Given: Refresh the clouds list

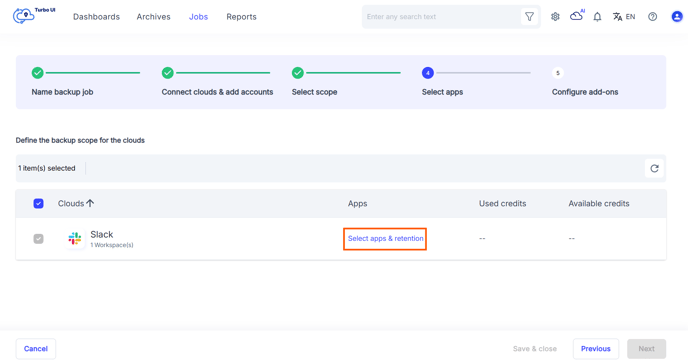Looking at the screenshot, I should [x=654, y=168].
